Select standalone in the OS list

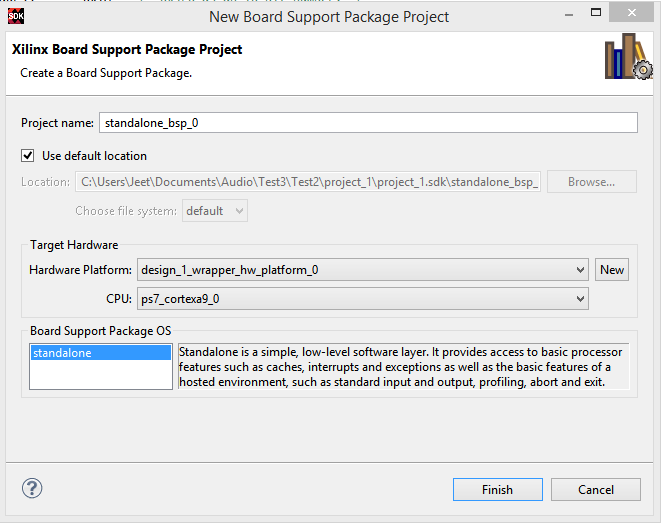coord(101,353)
